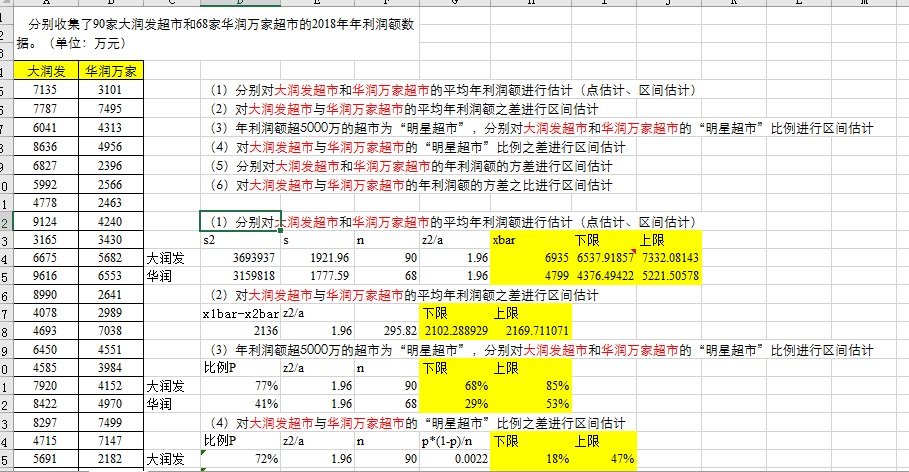Viewport: 909px width, 472px height.
Task: Select the p*(1-p)/n header cell
Action: coord(455,441)
